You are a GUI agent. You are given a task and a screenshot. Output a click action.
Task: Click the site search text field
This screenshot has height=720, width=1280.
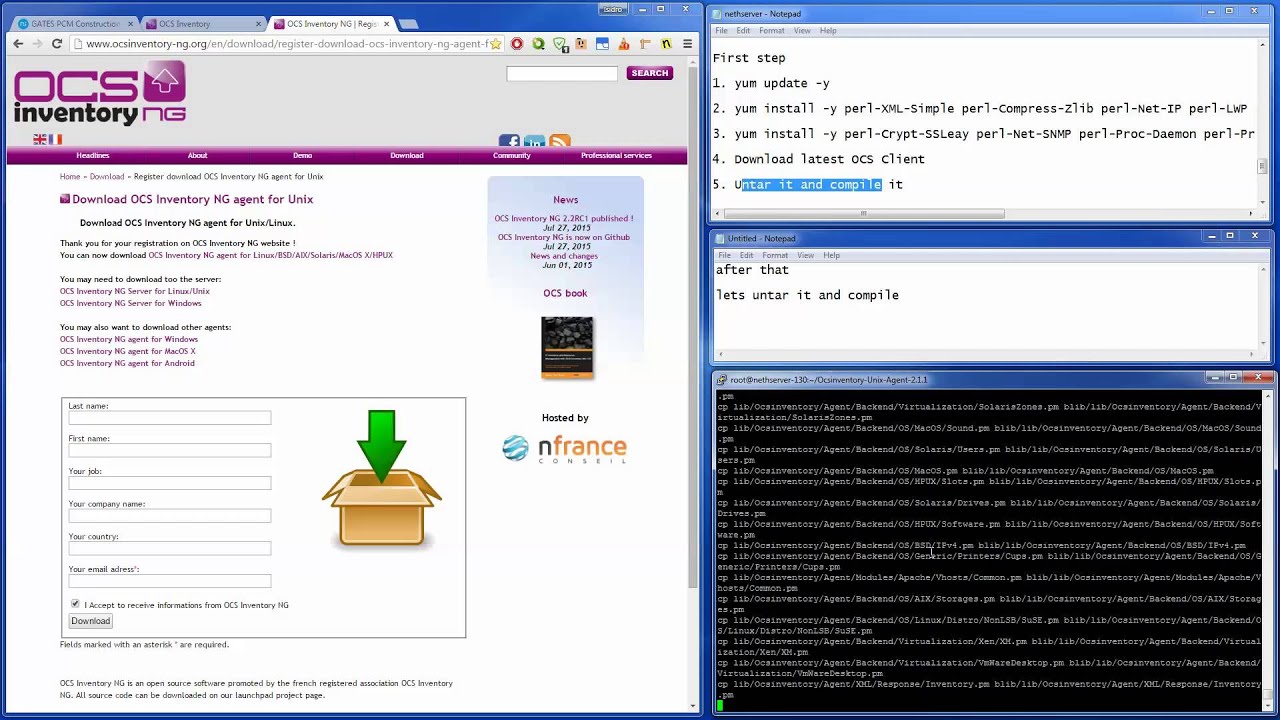[x=562, y=73]
